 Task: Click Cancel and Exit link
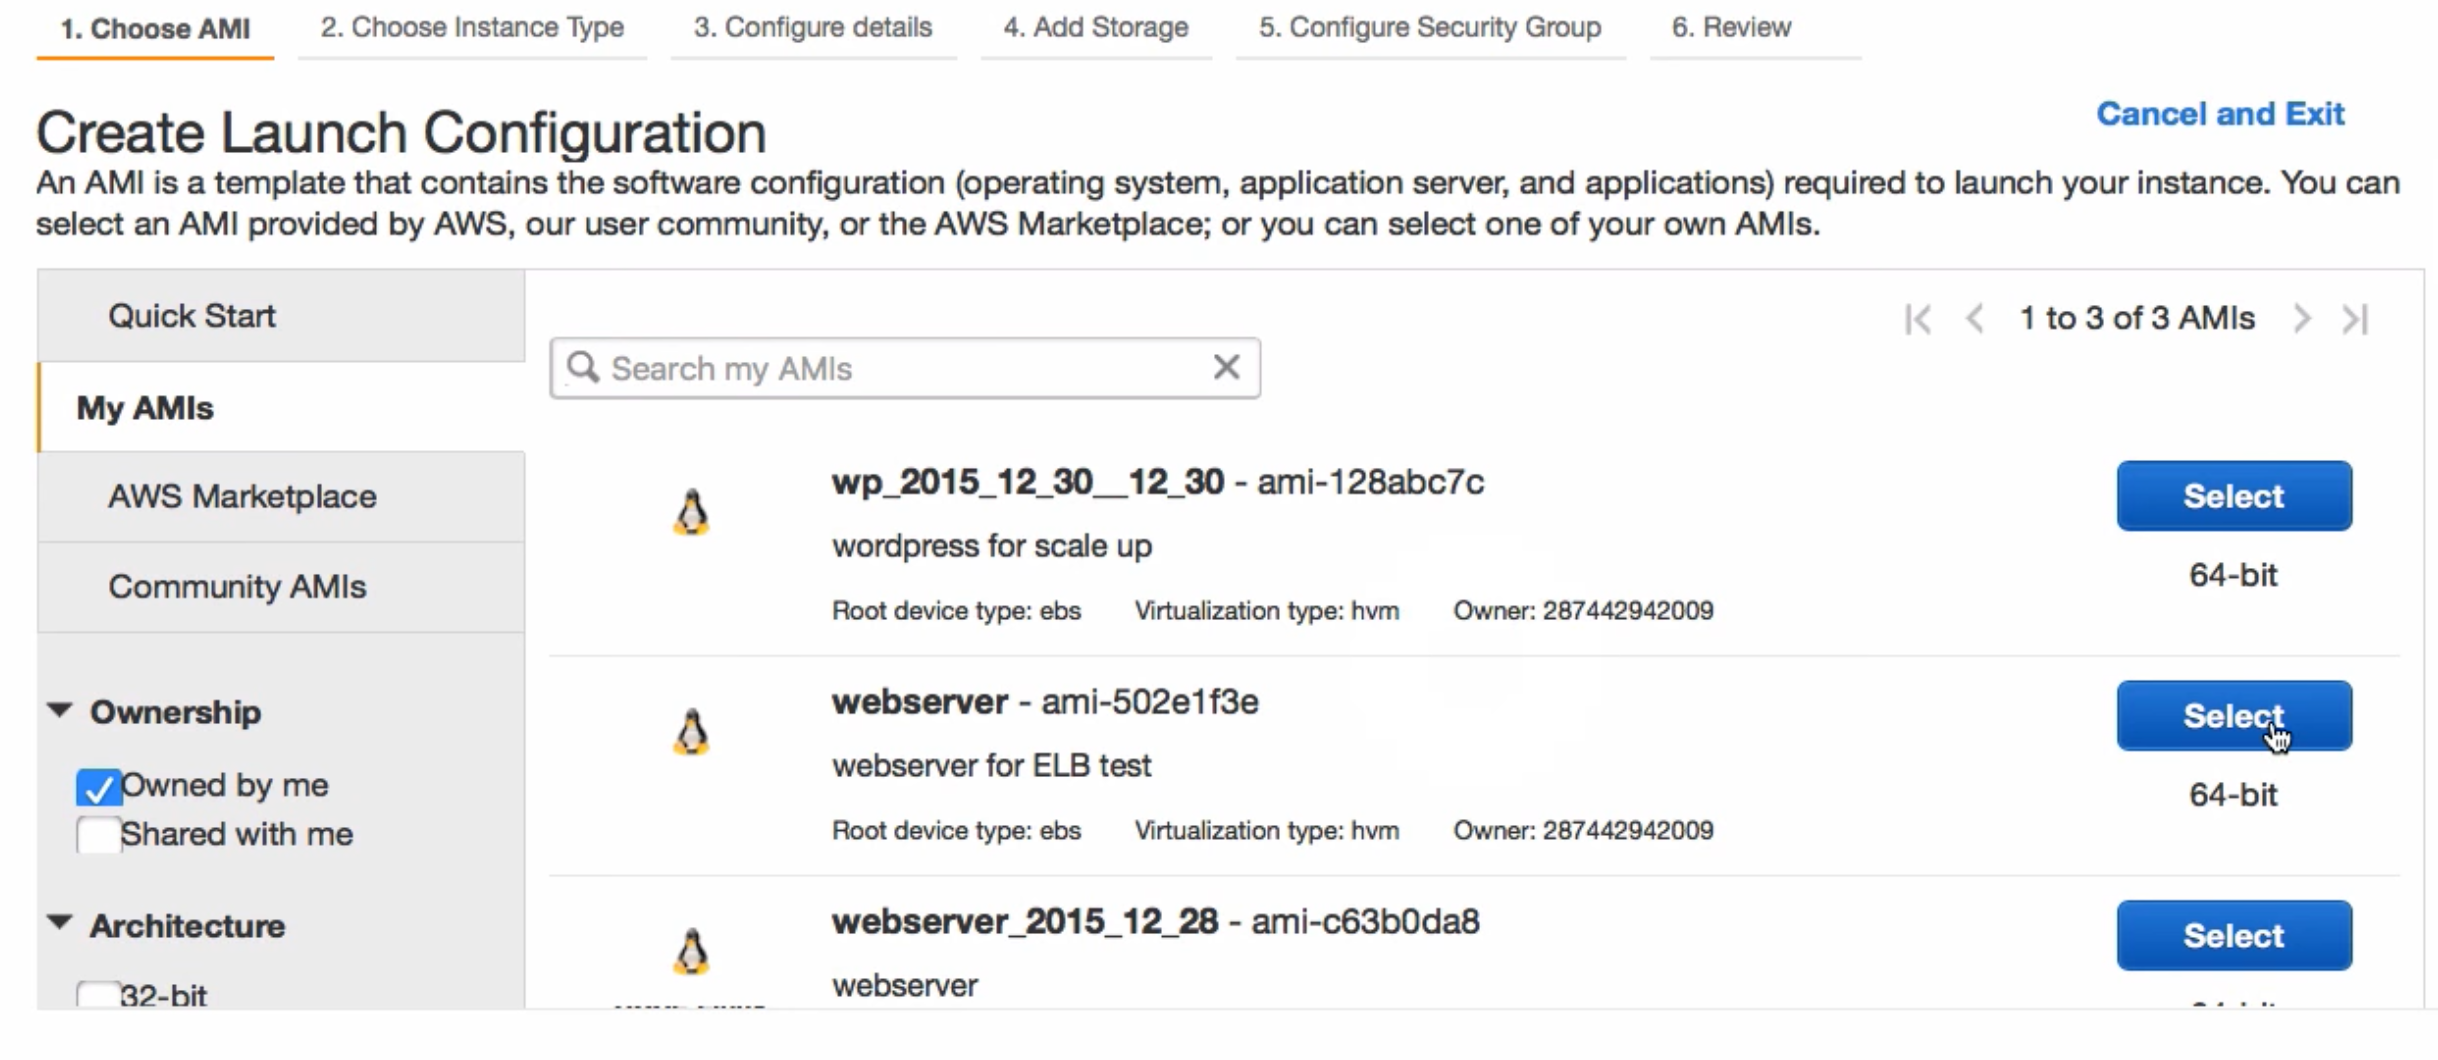2220,114
